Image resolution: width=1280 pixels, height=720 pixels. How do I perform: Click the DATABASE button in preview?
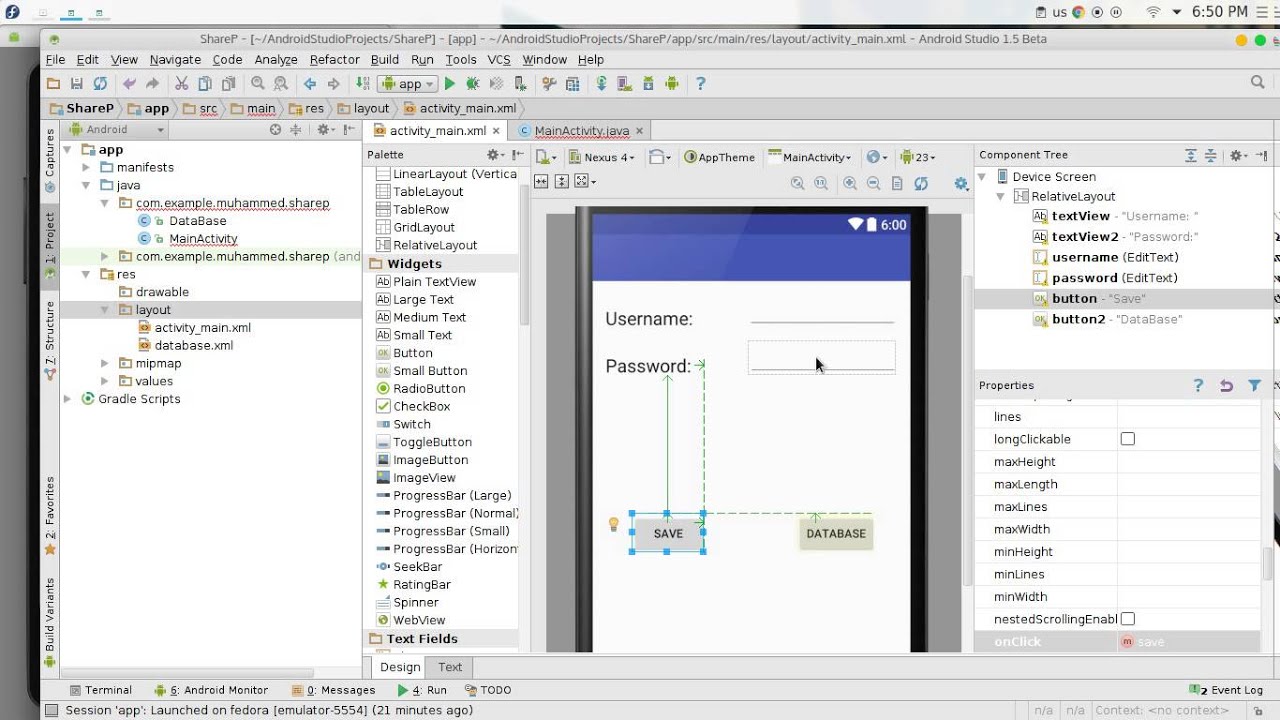[x=836, y=533]
